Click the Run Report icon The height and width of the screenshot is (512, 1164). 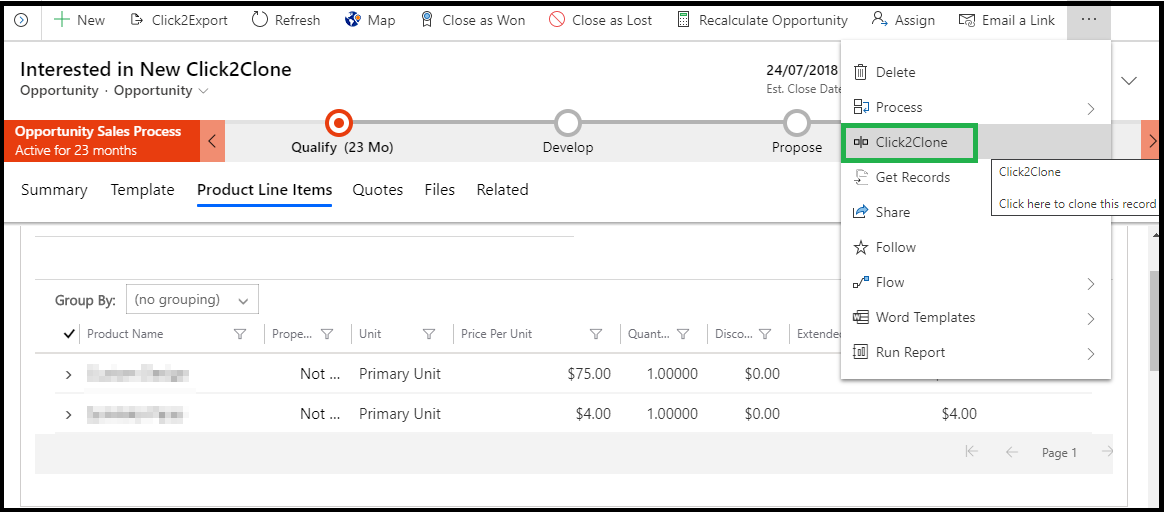tap(860, 352)
